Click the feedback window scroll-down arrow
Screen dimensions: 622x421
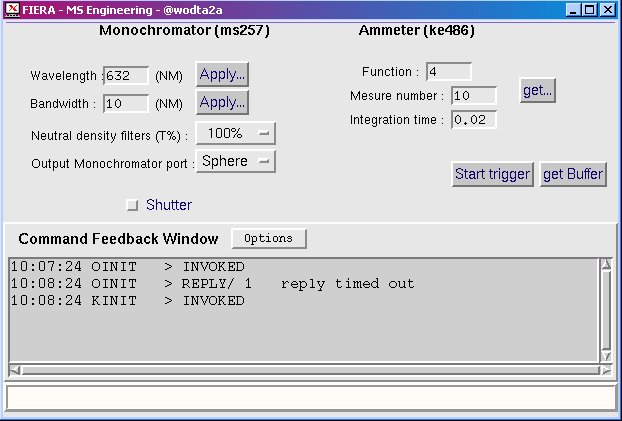coord(605,355)
